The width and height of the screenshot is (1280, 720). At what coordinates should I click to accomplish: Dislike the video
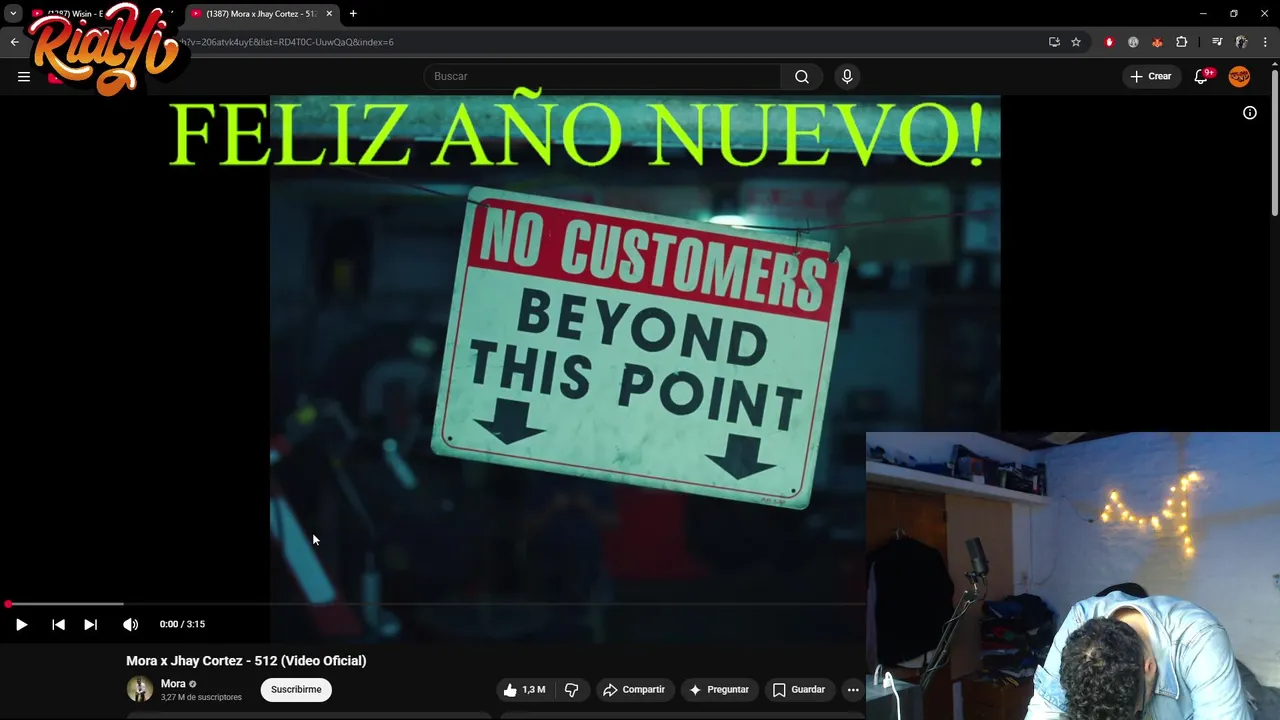coord(571,689)
